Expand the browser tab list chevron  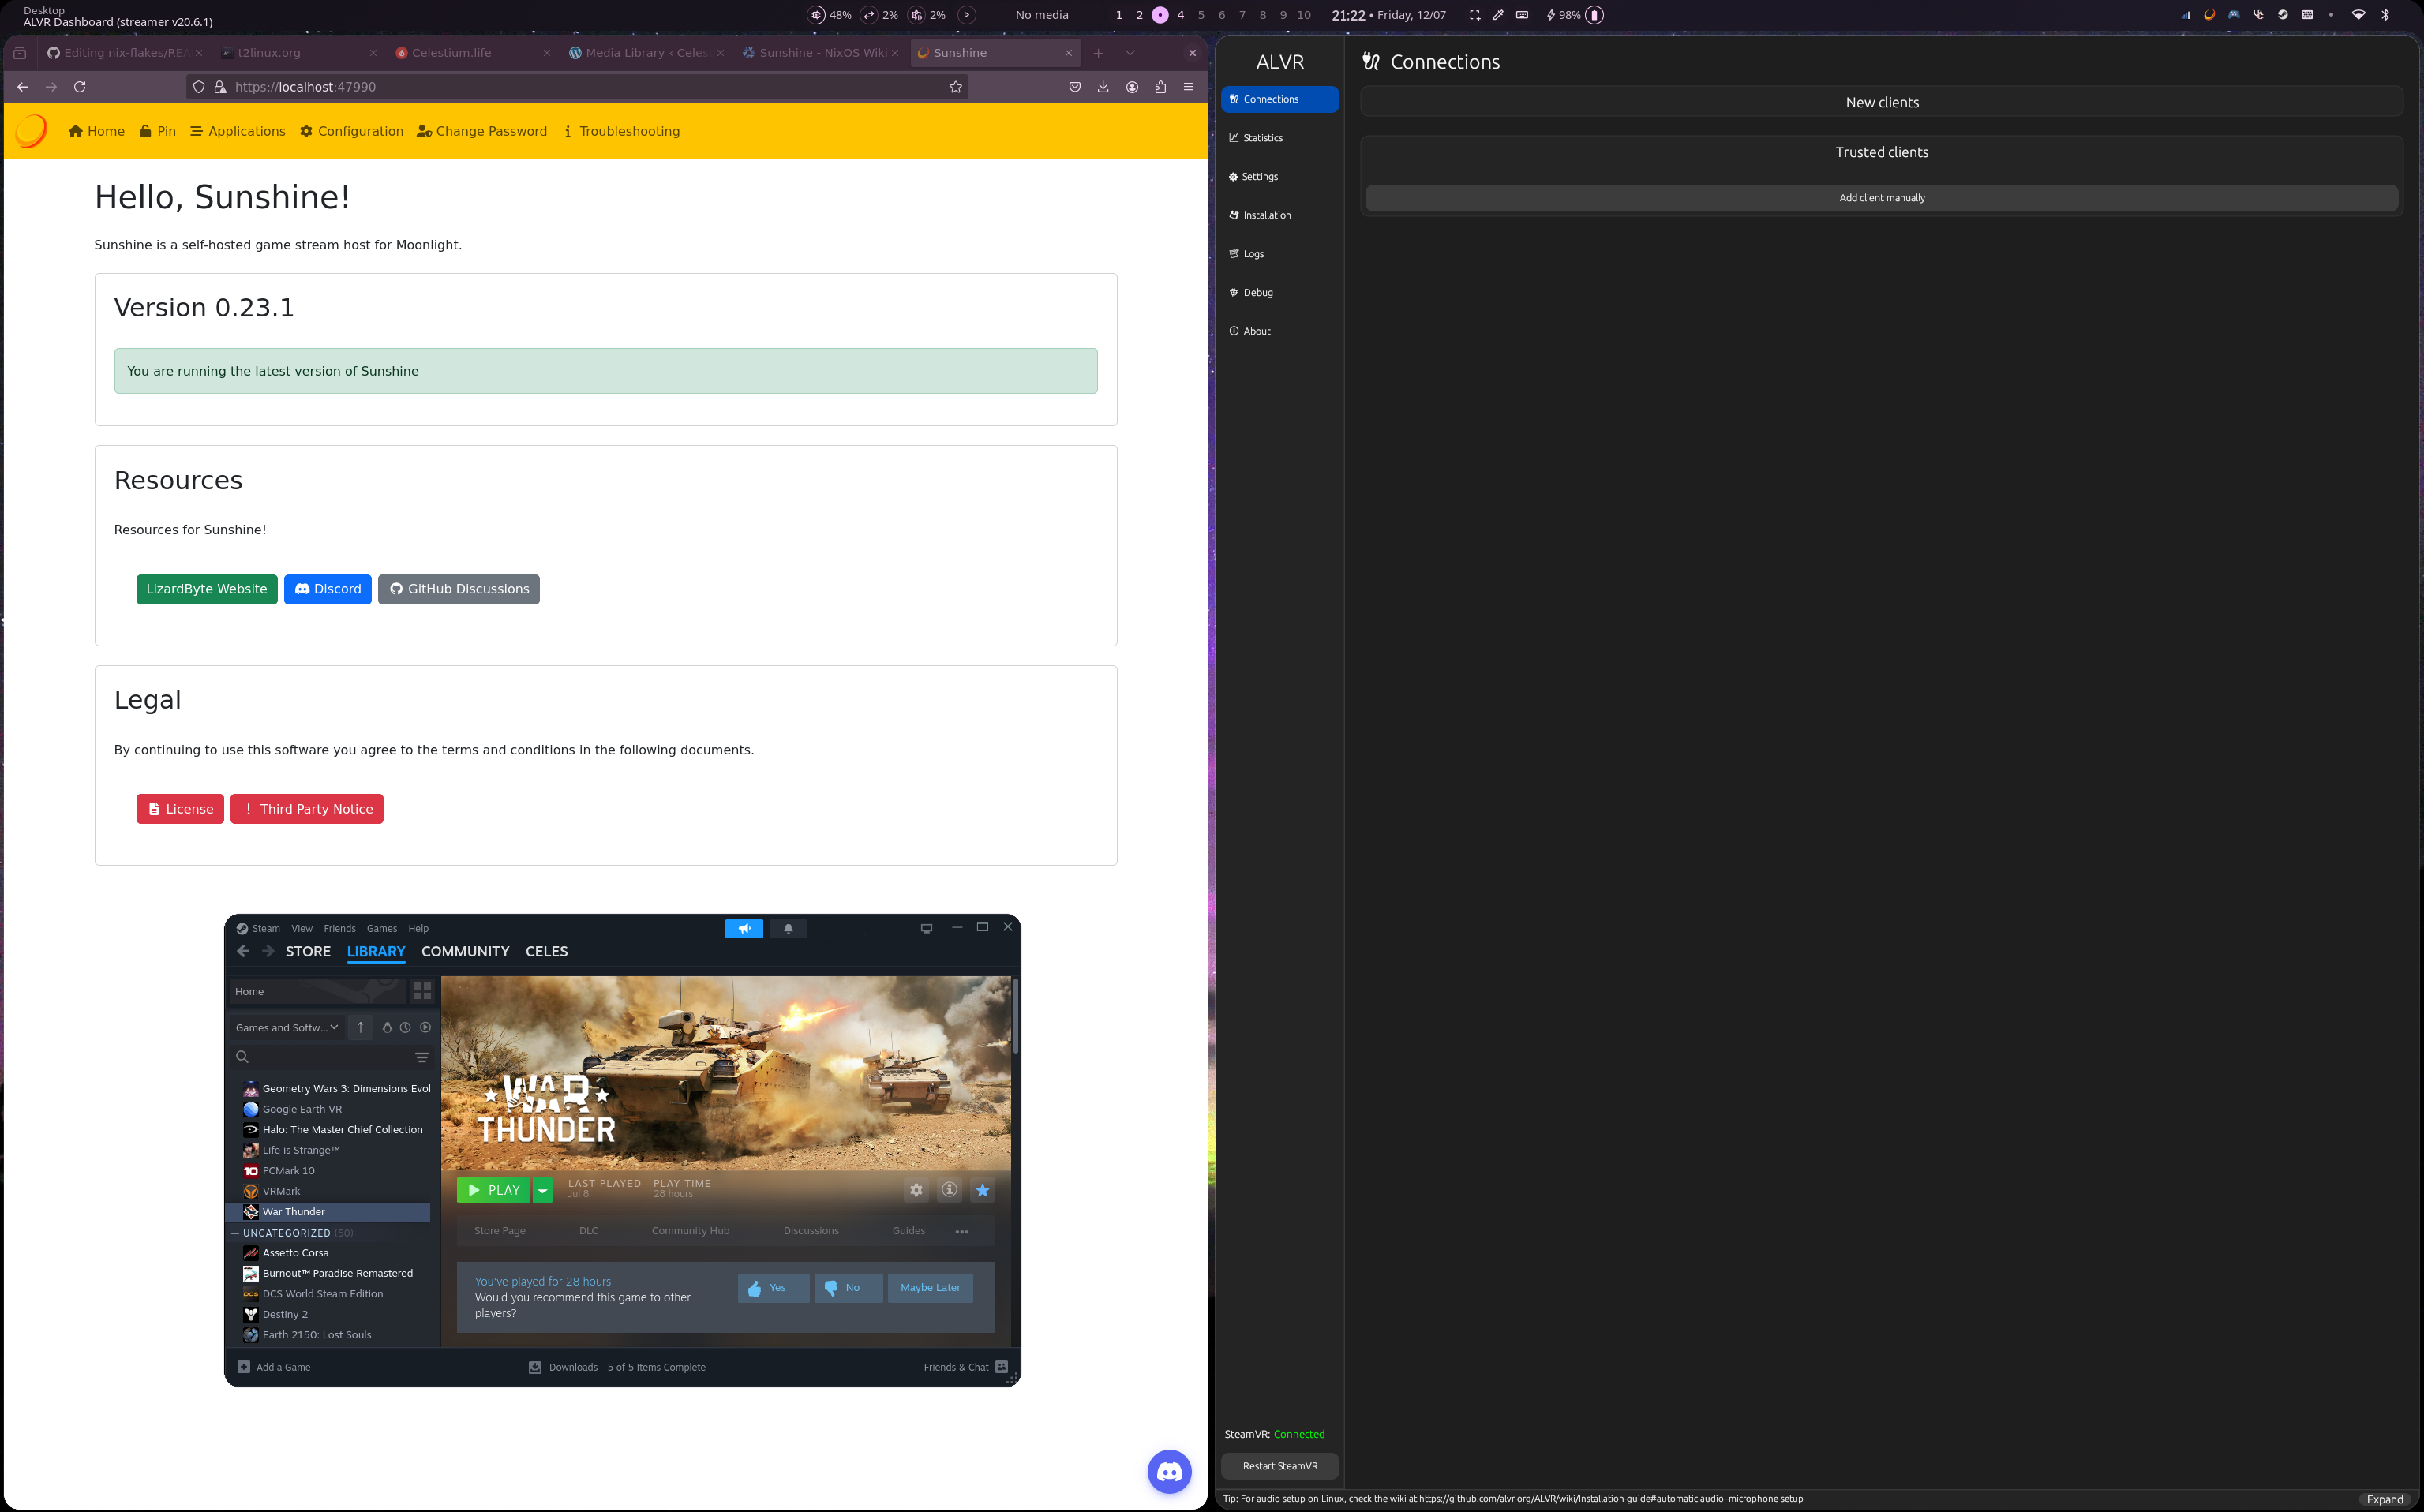point(1130,53)
